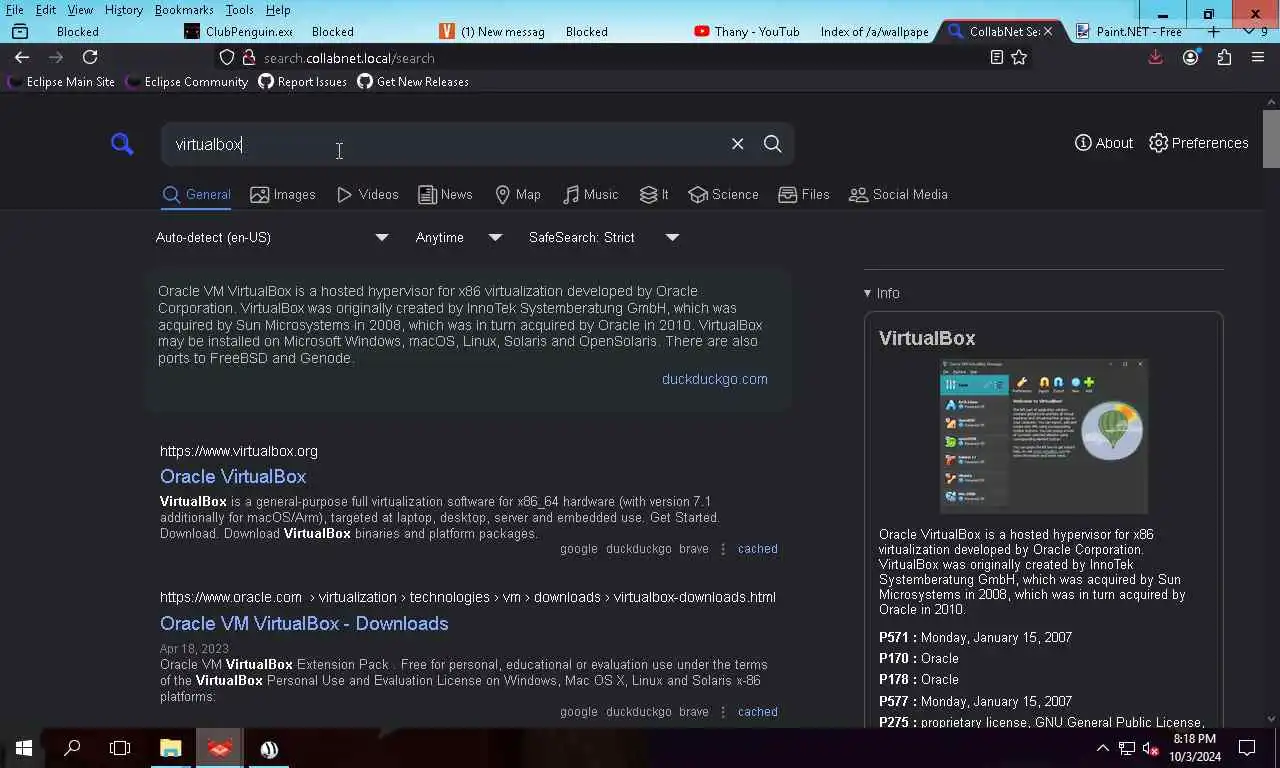The height and width of the screenshot is (768, 1280).
Task: Click the site security padlock icon
Action: pyautogui.click(x=249, y=58)
